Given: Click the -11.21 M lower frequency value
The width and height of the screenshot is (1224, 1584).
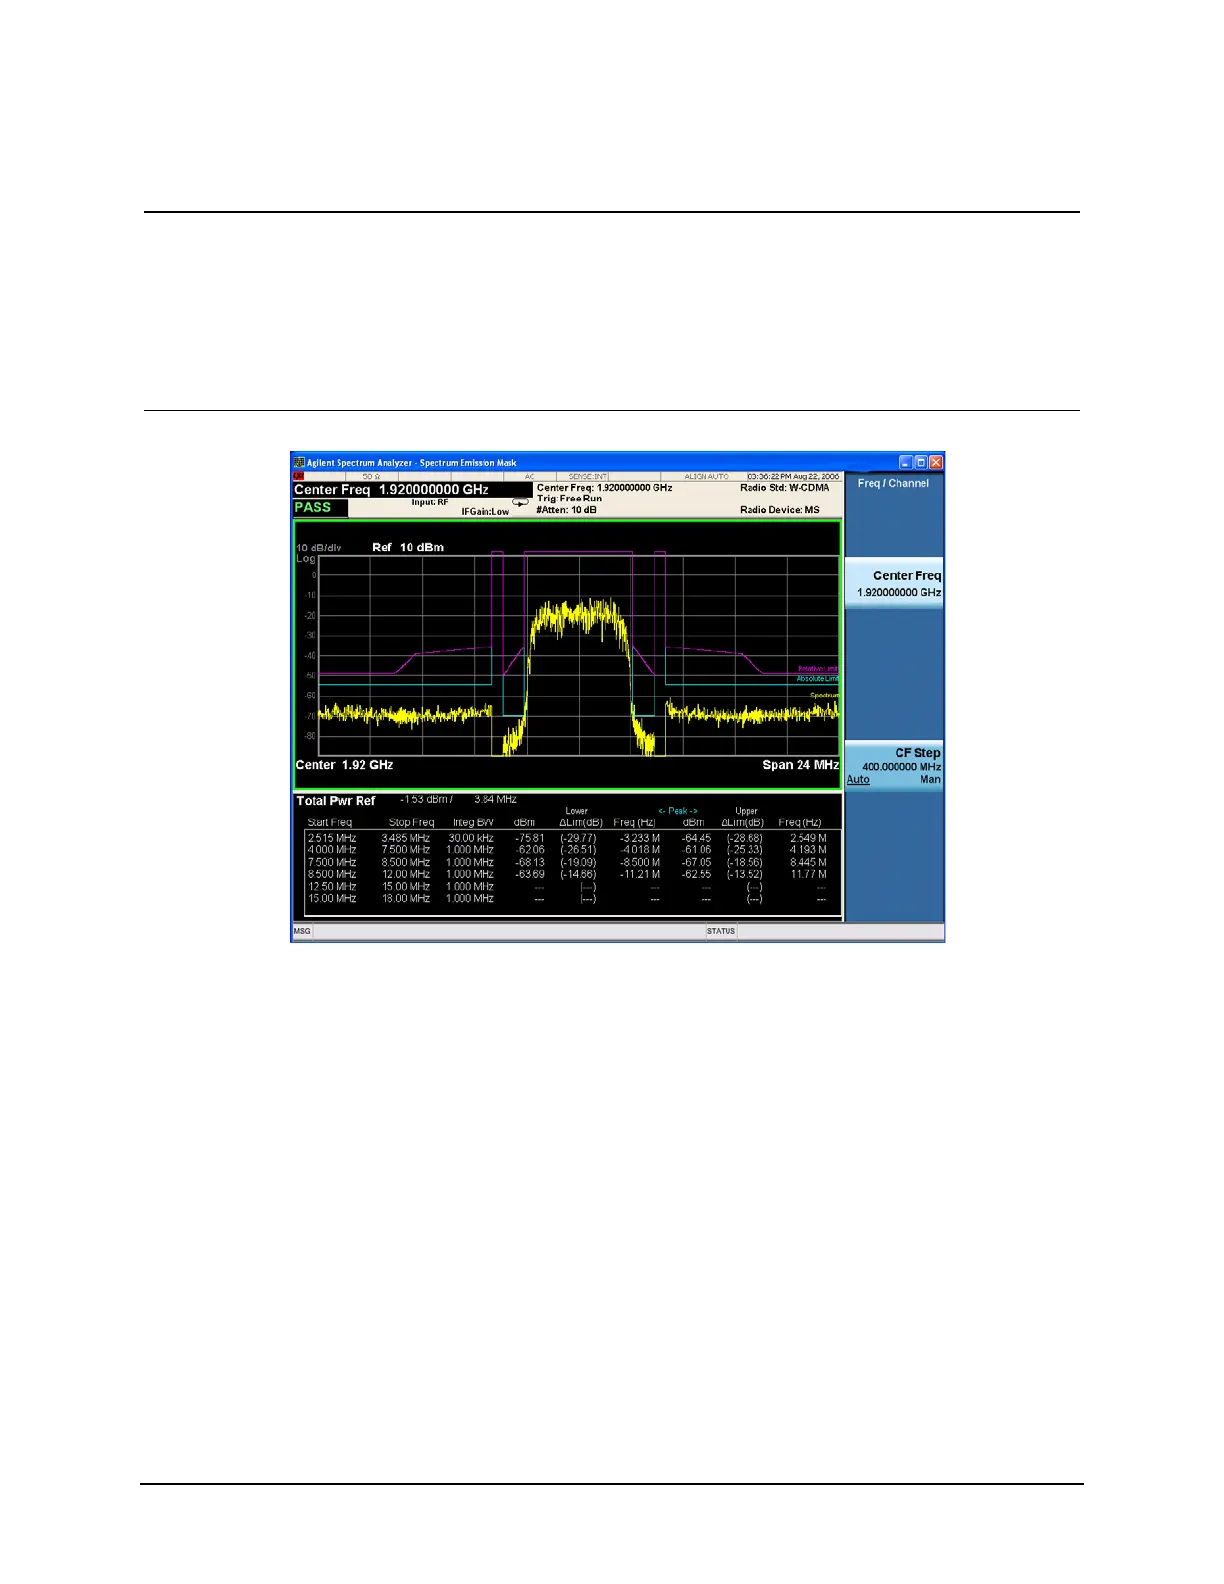Looking at the screenshot, I should coord(640,874).
